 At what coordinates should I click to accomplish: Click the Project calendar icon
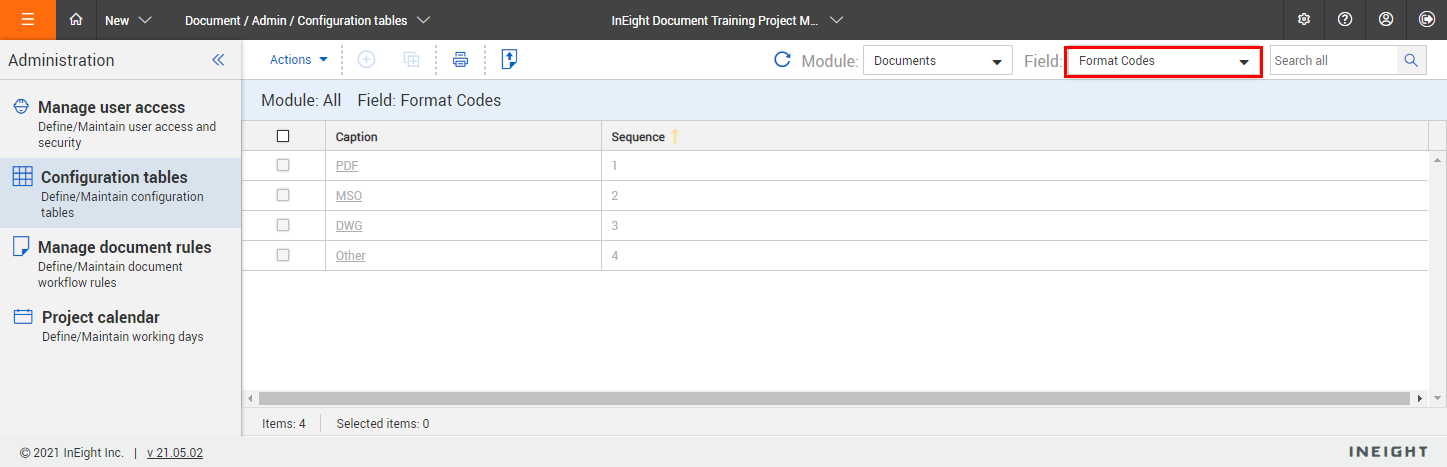tap(22, 317)
